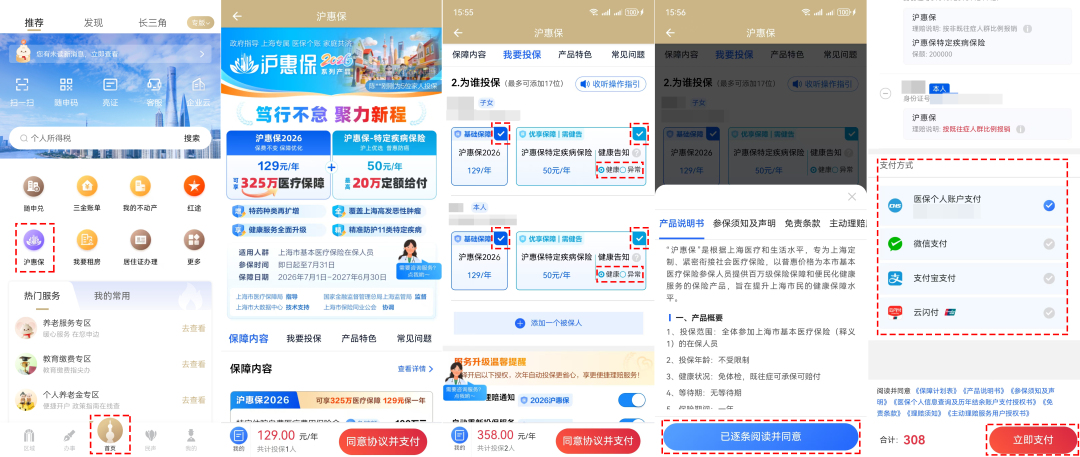Image resolution: width=1080 pixels, height=457 pixels.
Task: Tap 去查看 for 养老服务专区
Action: pos(194,329)
